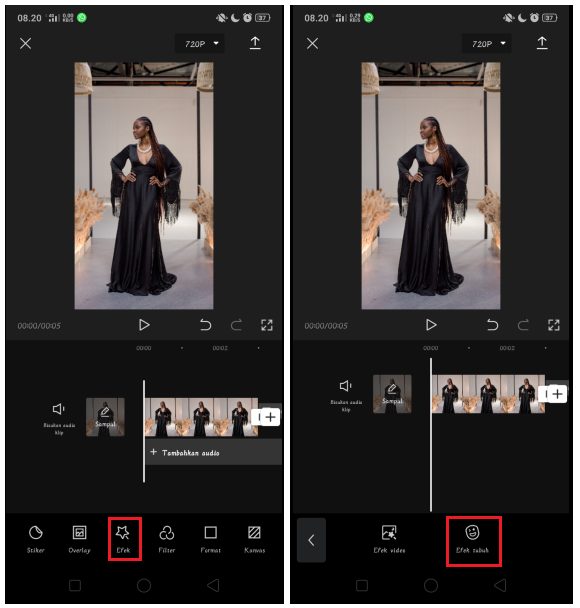Enter fullscreen preview in right screen
The width and height of the screenshot is (580, 608).
[x=554, y=325]
